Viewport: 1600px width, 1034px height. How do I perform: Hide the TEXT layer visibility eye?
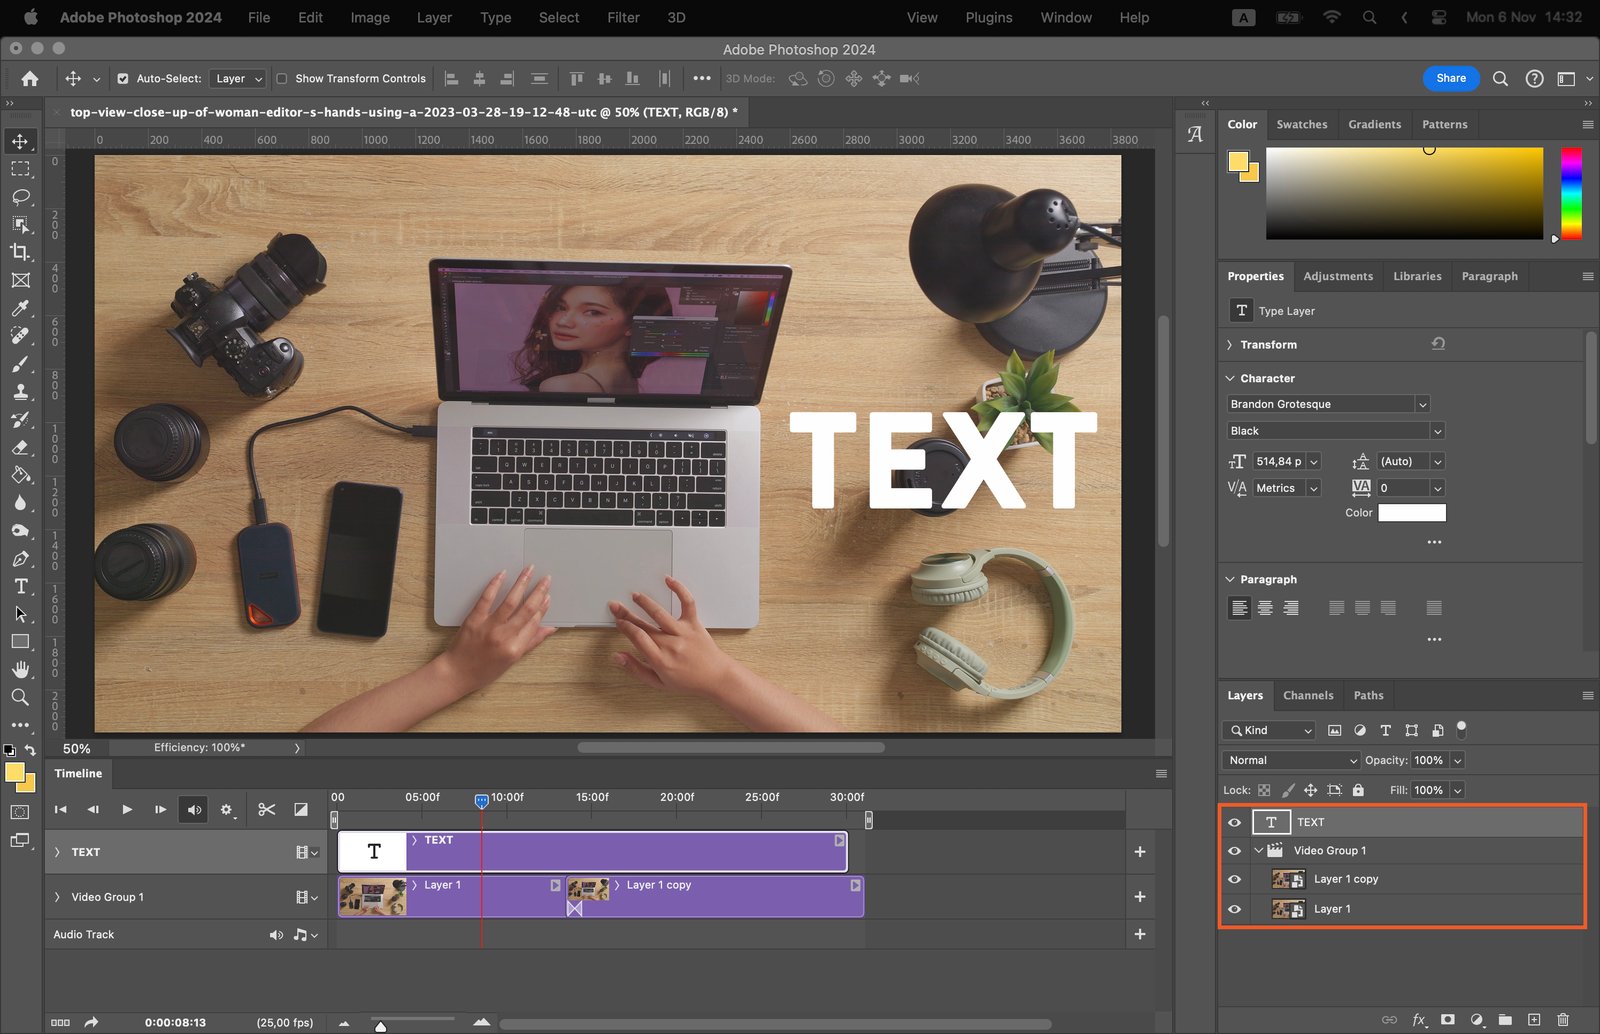pyautogui.click(x=1234, y=822)
